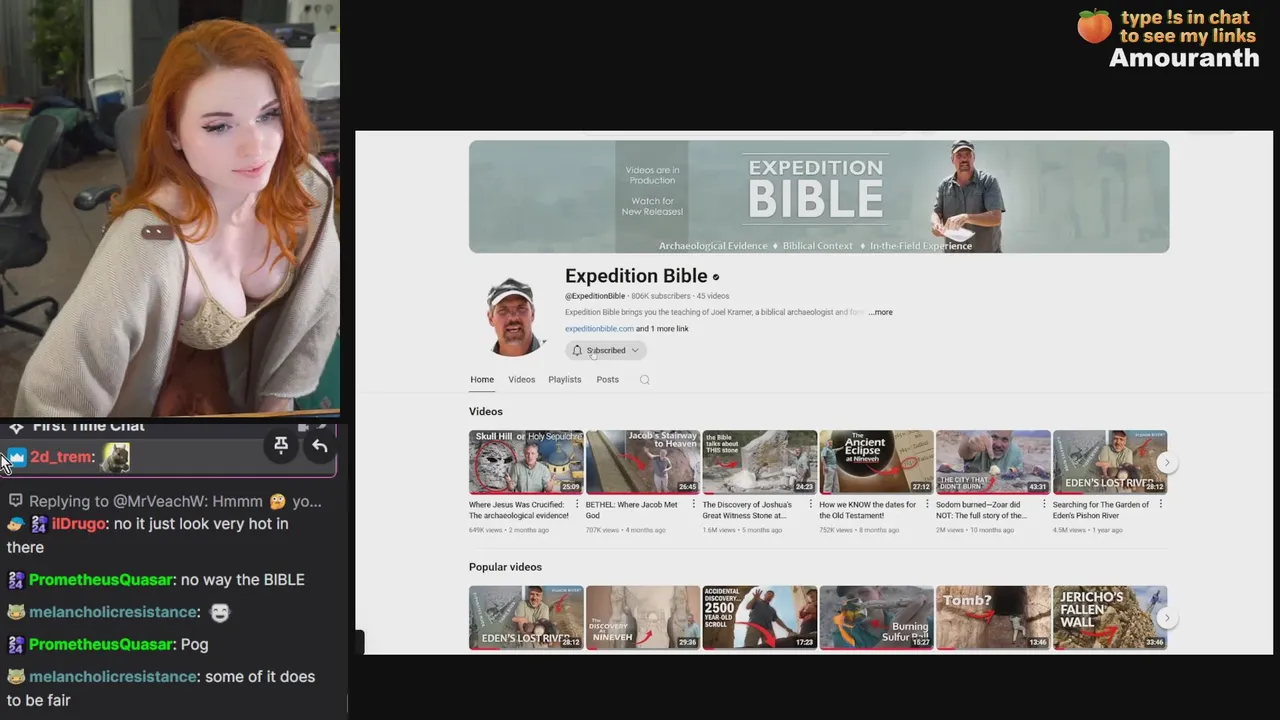Click Eden's Lost River thumbnail in Popular videos
1280x720 pixels.
click(526, 617)
